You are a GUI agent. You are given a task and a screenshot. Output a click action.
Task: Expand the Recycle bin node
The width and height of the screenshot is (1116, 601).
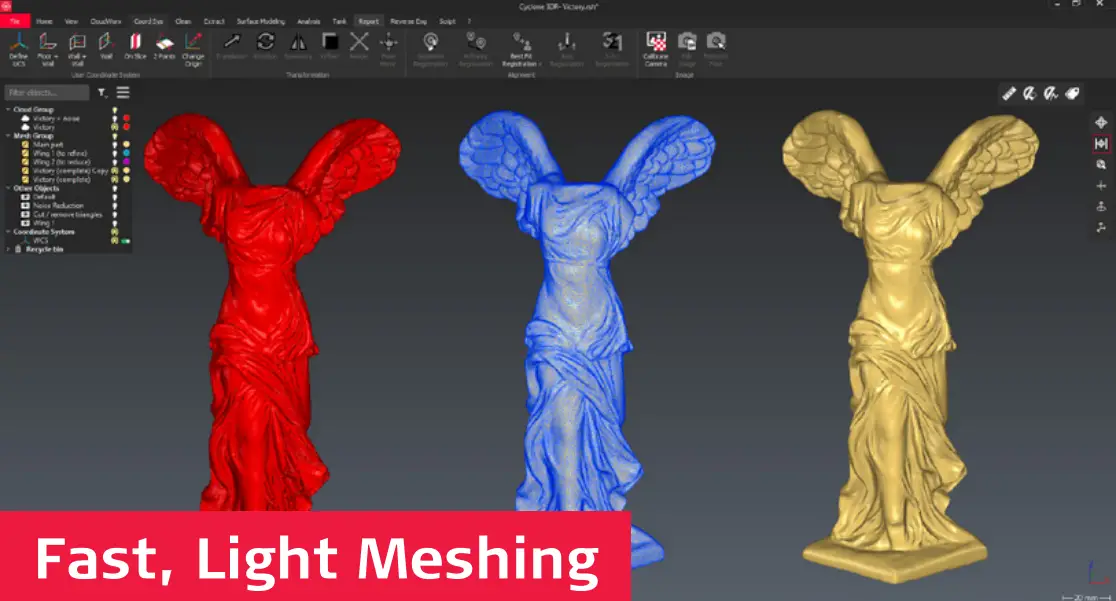[x=6, y=249]
